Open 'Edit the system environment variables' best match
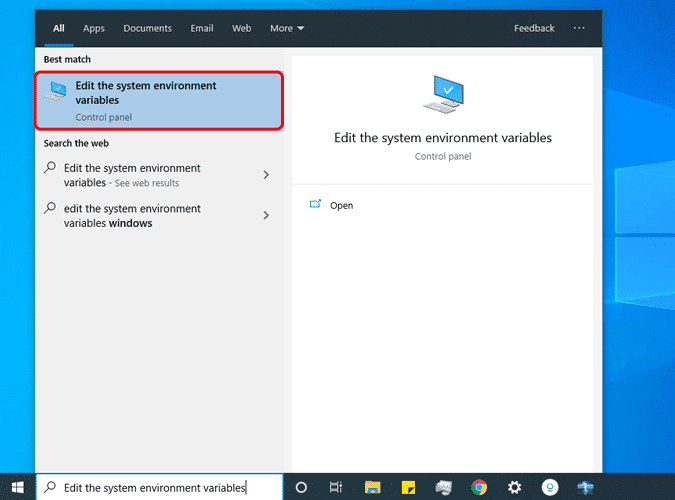 click(159, 101)
